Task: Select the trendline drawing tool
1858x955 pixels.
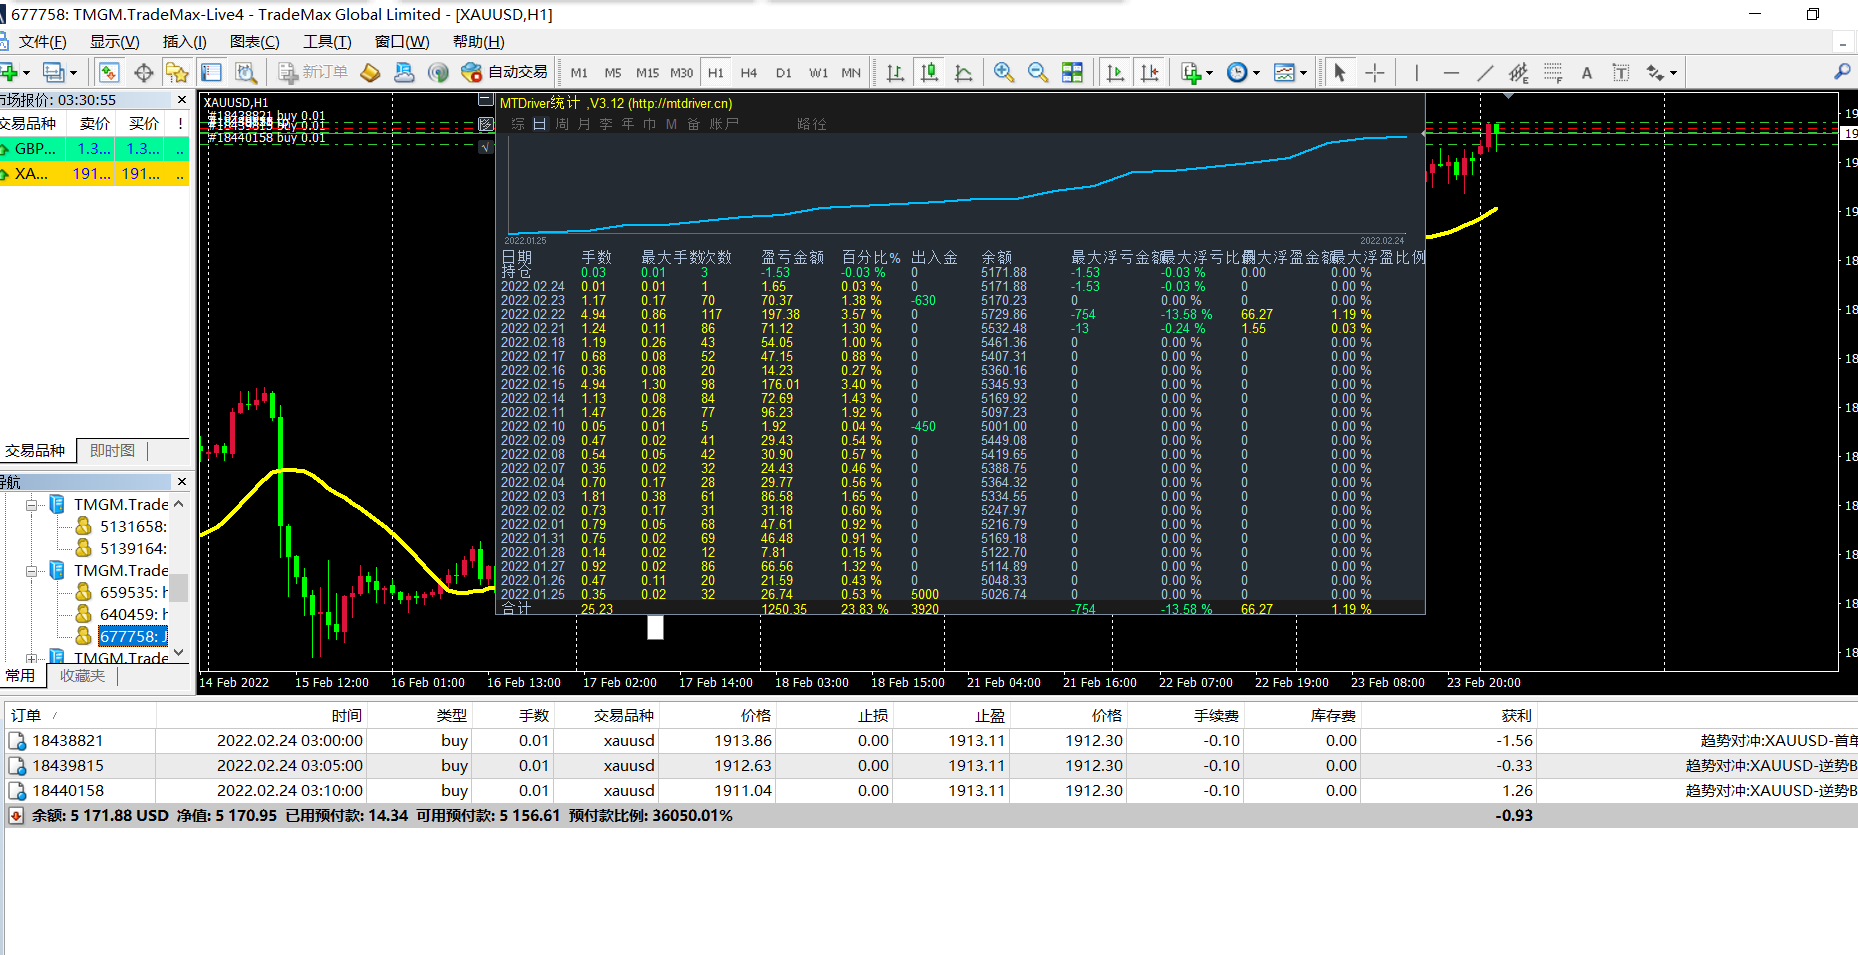Action: [1485, 72]
